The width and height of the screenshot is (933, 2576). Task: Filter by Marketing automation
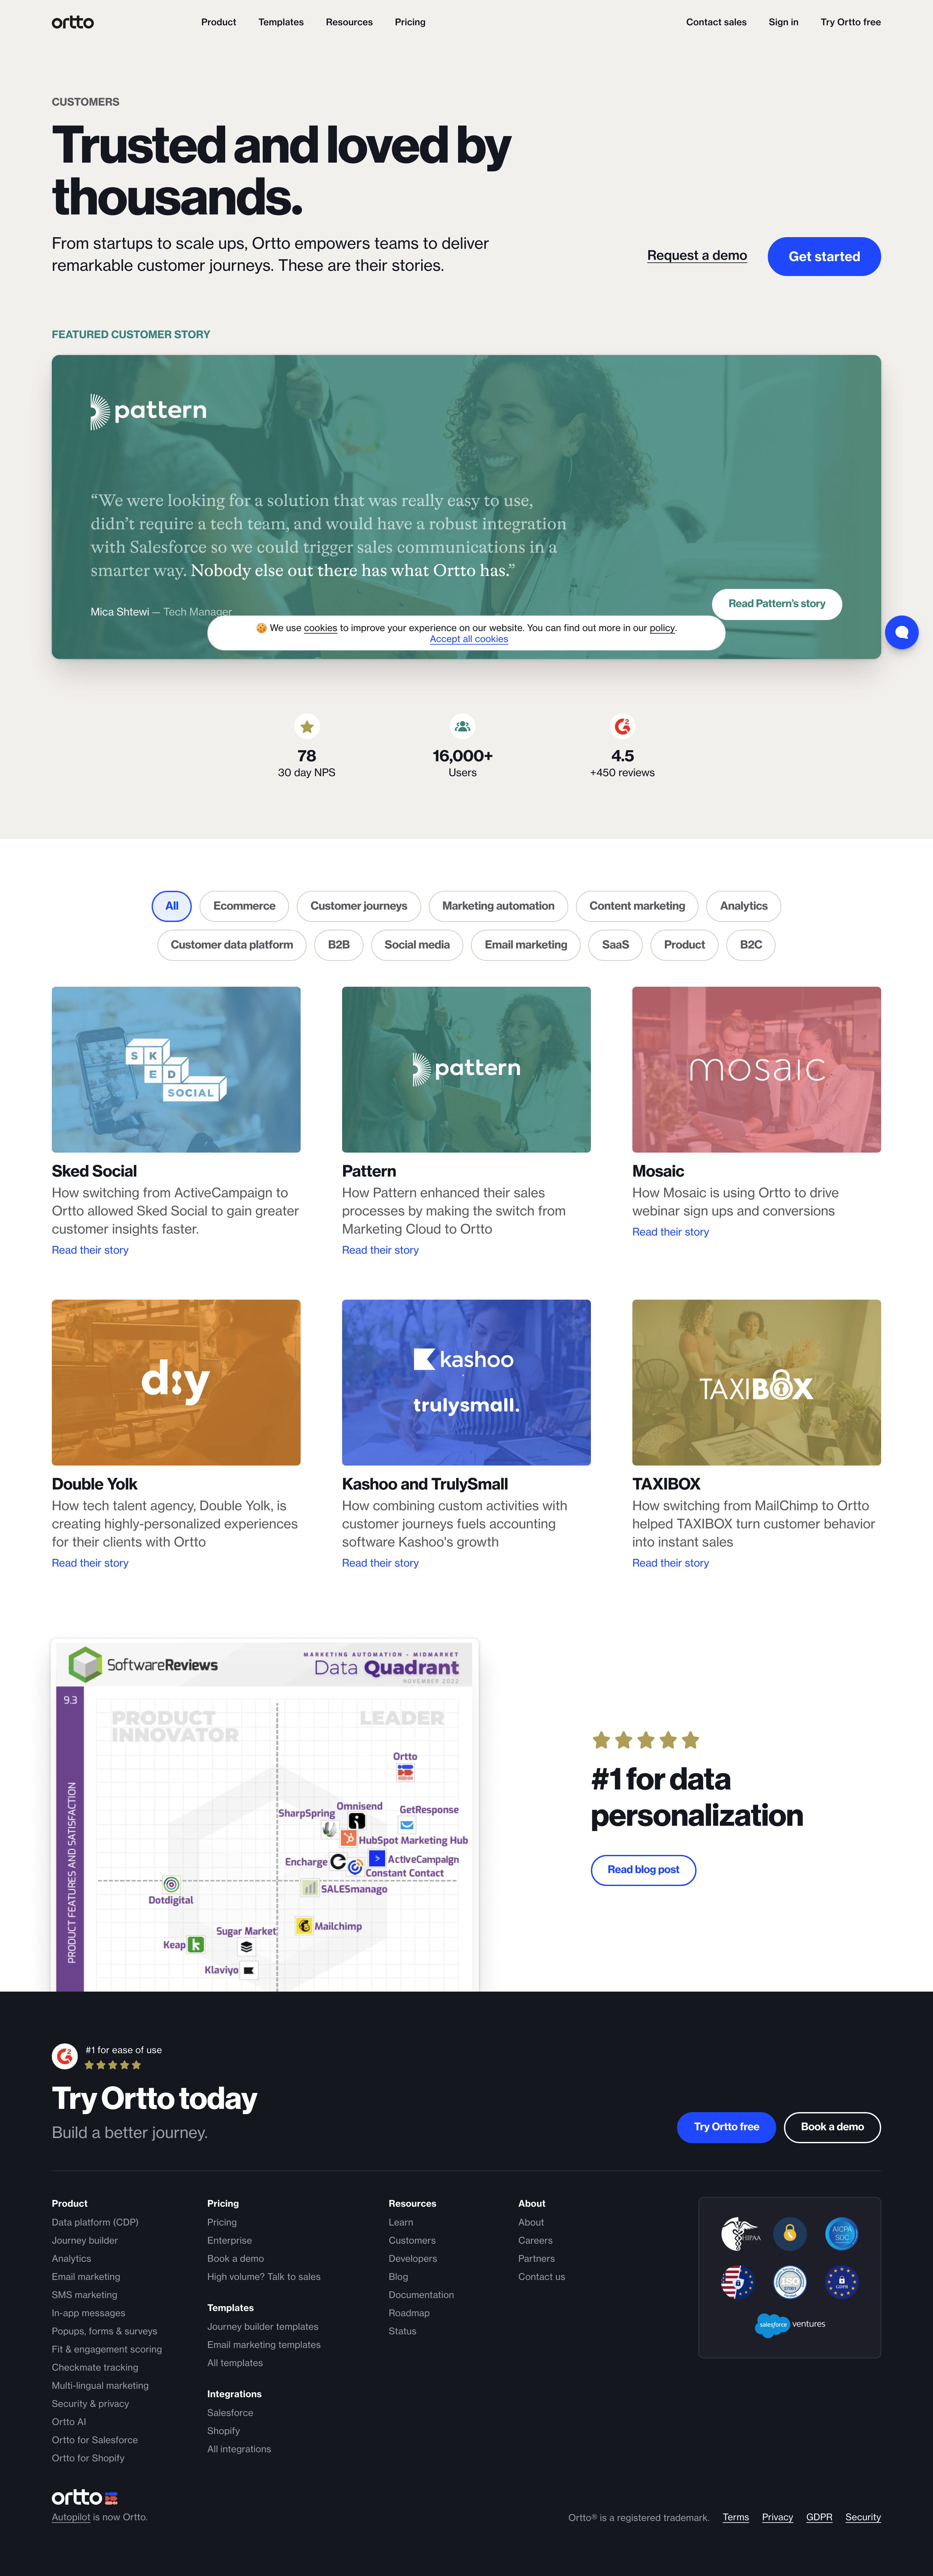pos(498,906)
